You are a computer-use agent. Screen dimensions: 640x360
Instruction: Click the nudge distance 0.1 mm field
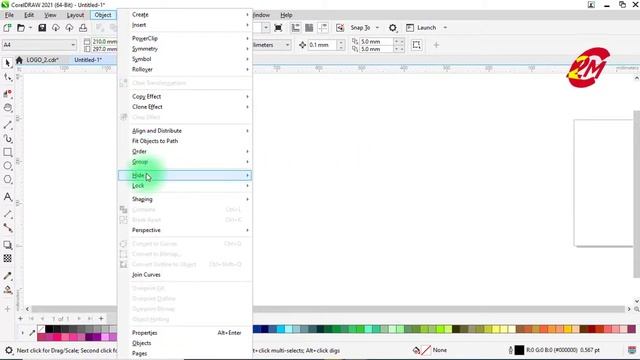pos(322,45)
